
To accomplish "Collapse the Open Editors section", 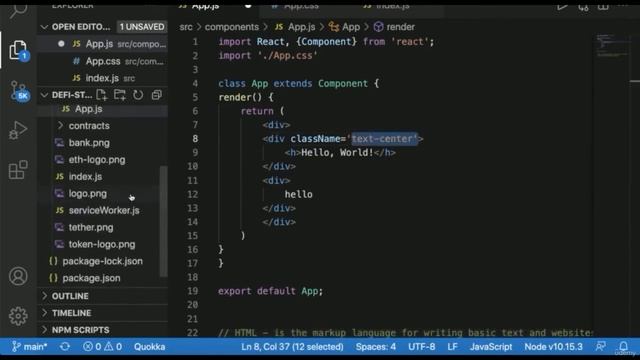I will 44,27.
